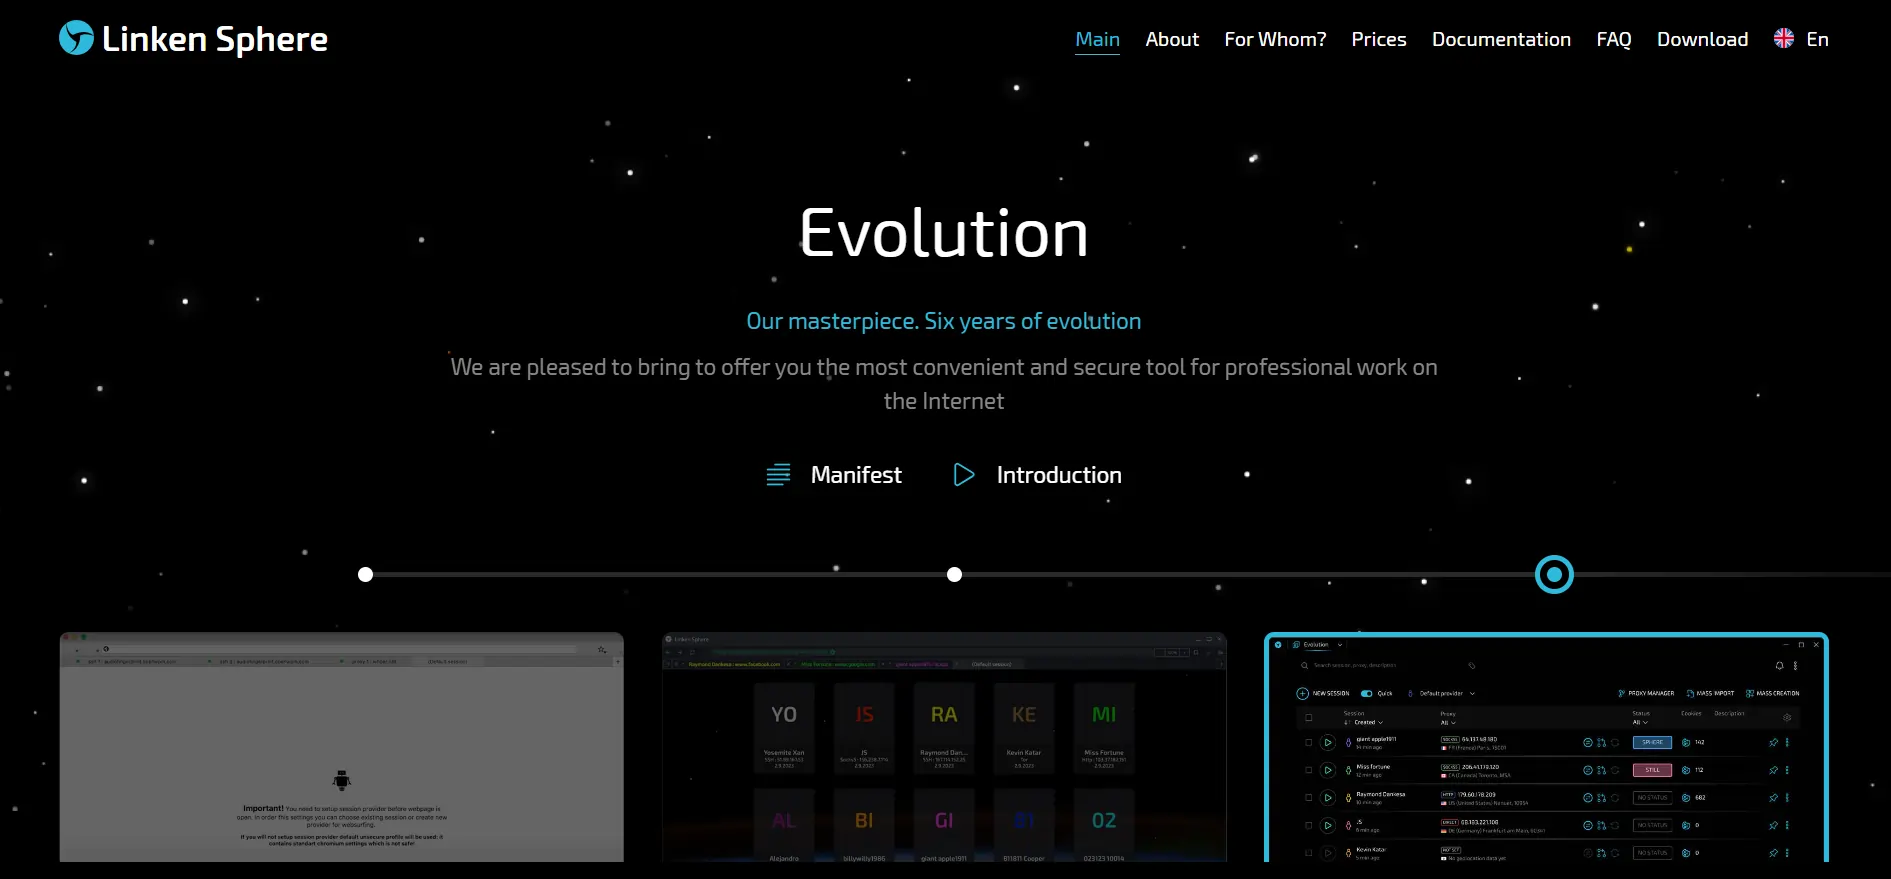Click the Download link in header
Image resolution: width=1891 pixels, height=879 pixels.
(x=1702, y=39)
